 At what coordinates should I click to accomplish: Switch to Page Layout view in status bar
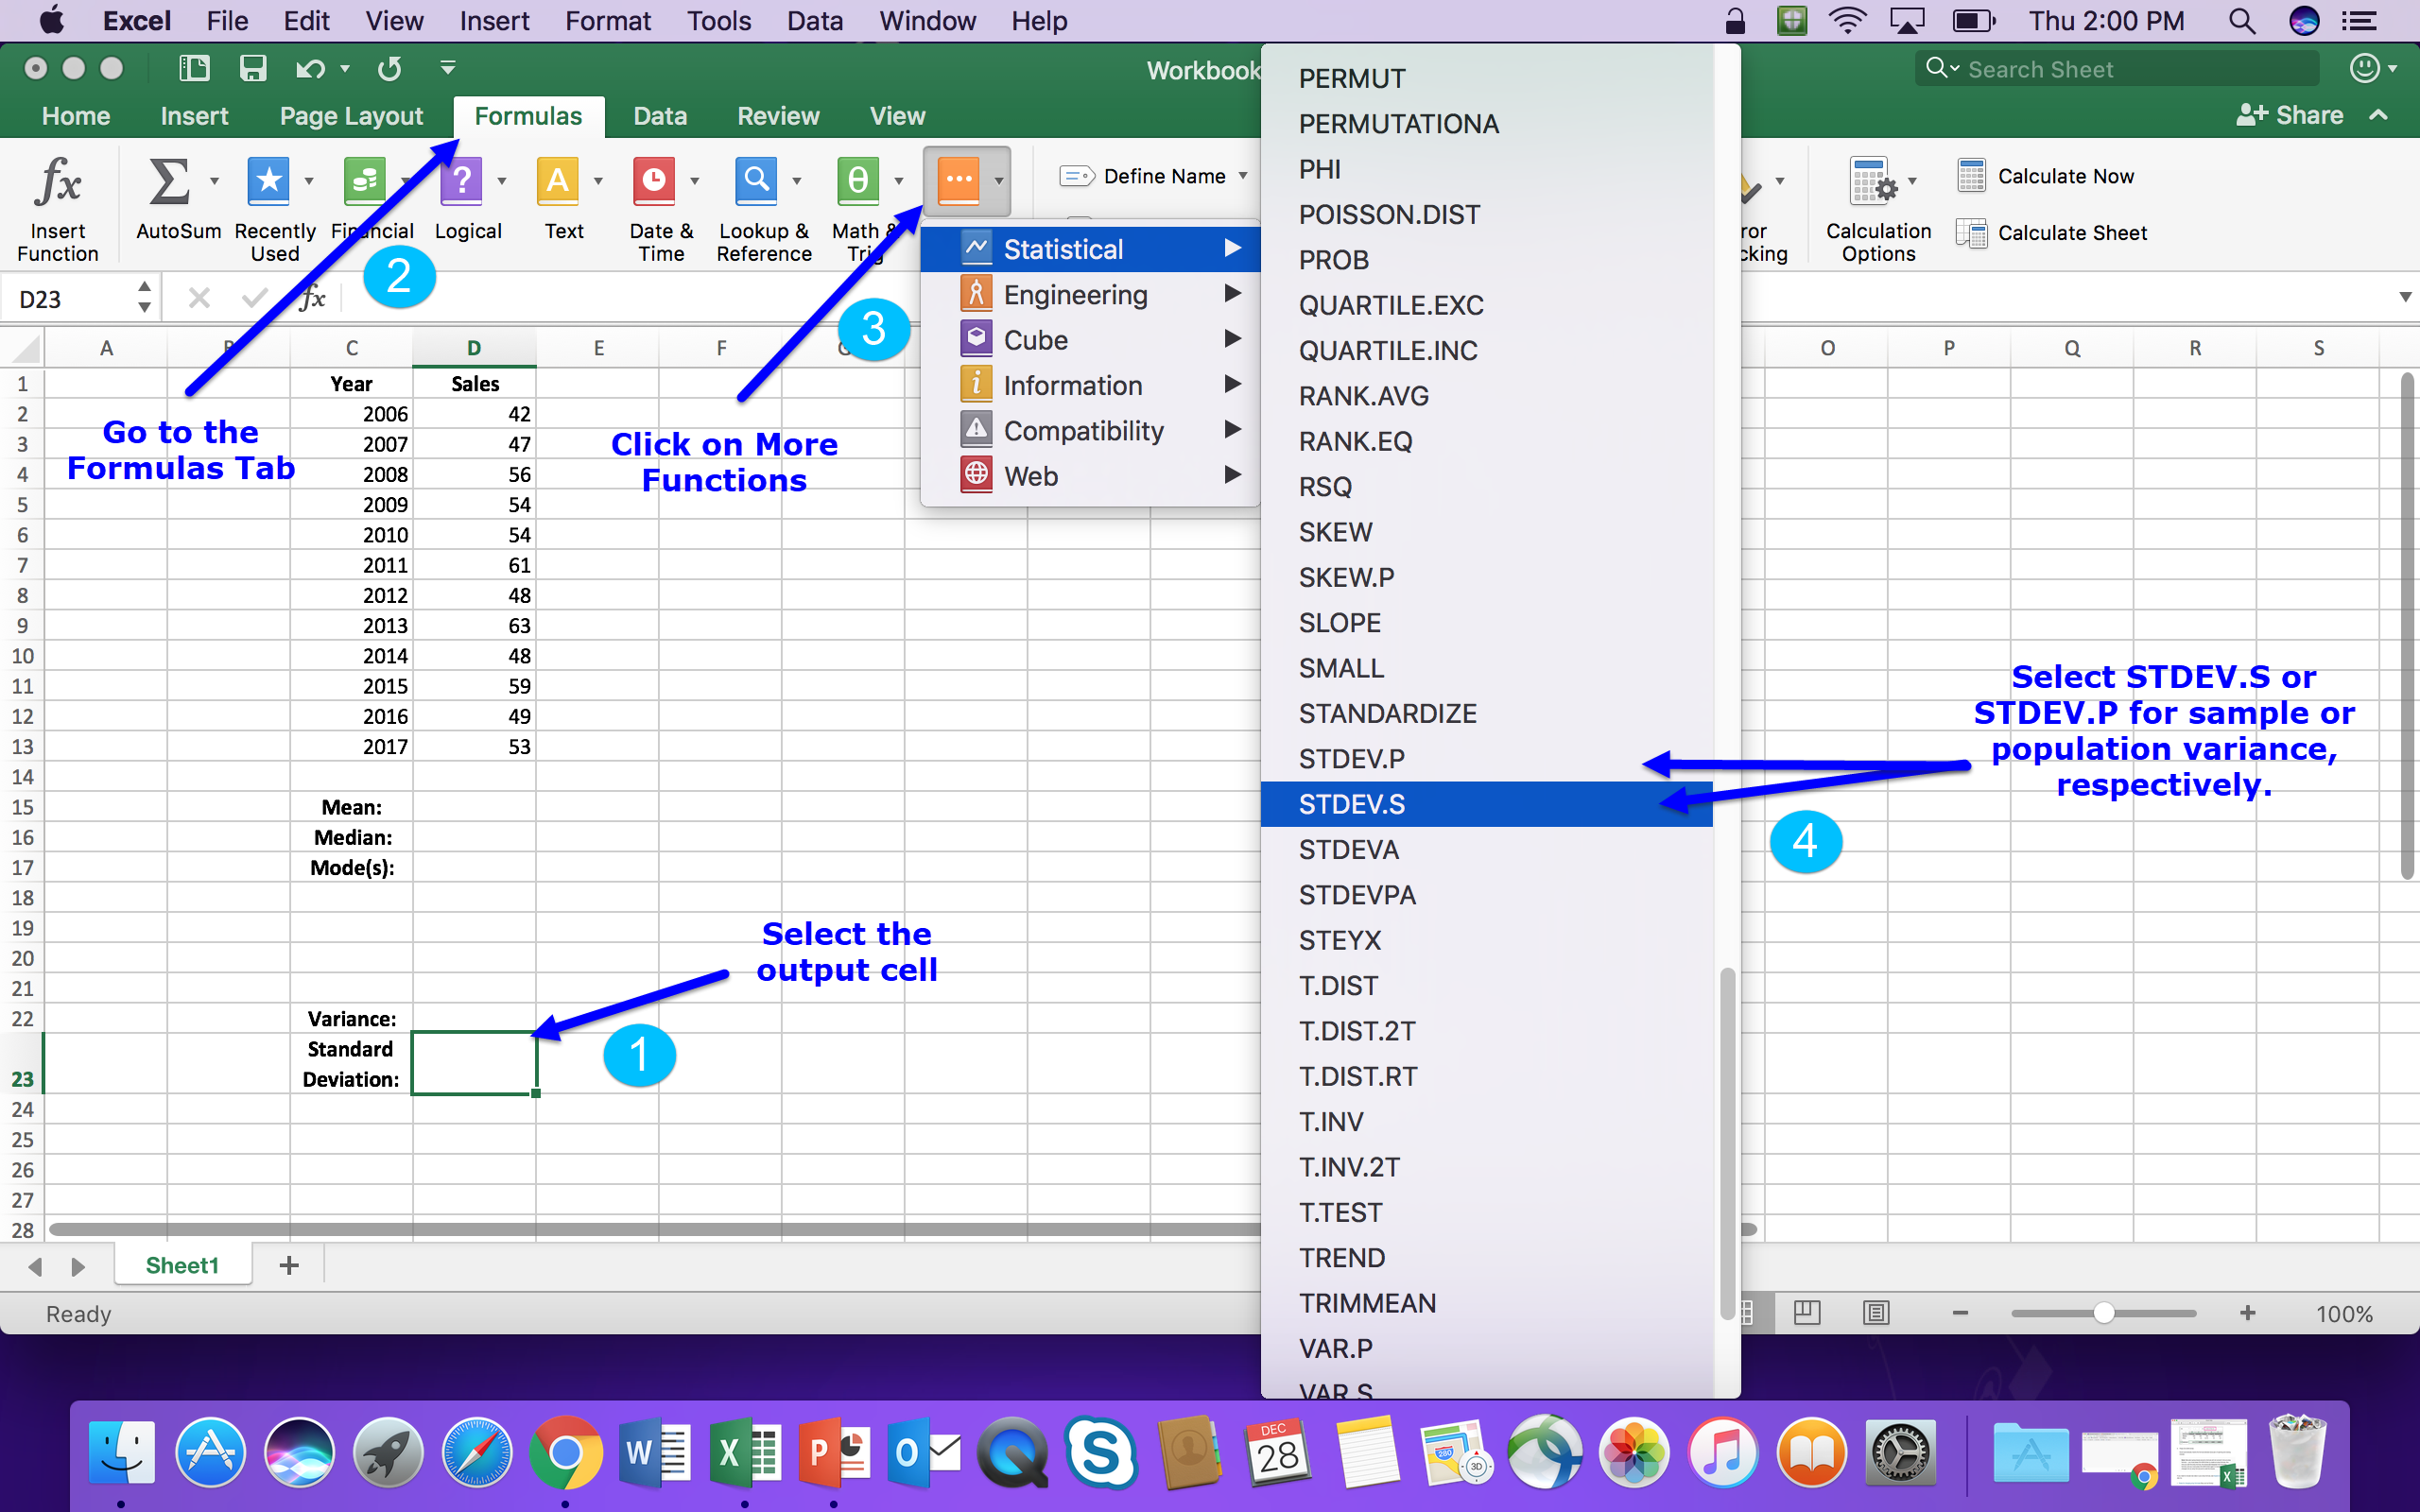(x=1876, y=1313)
